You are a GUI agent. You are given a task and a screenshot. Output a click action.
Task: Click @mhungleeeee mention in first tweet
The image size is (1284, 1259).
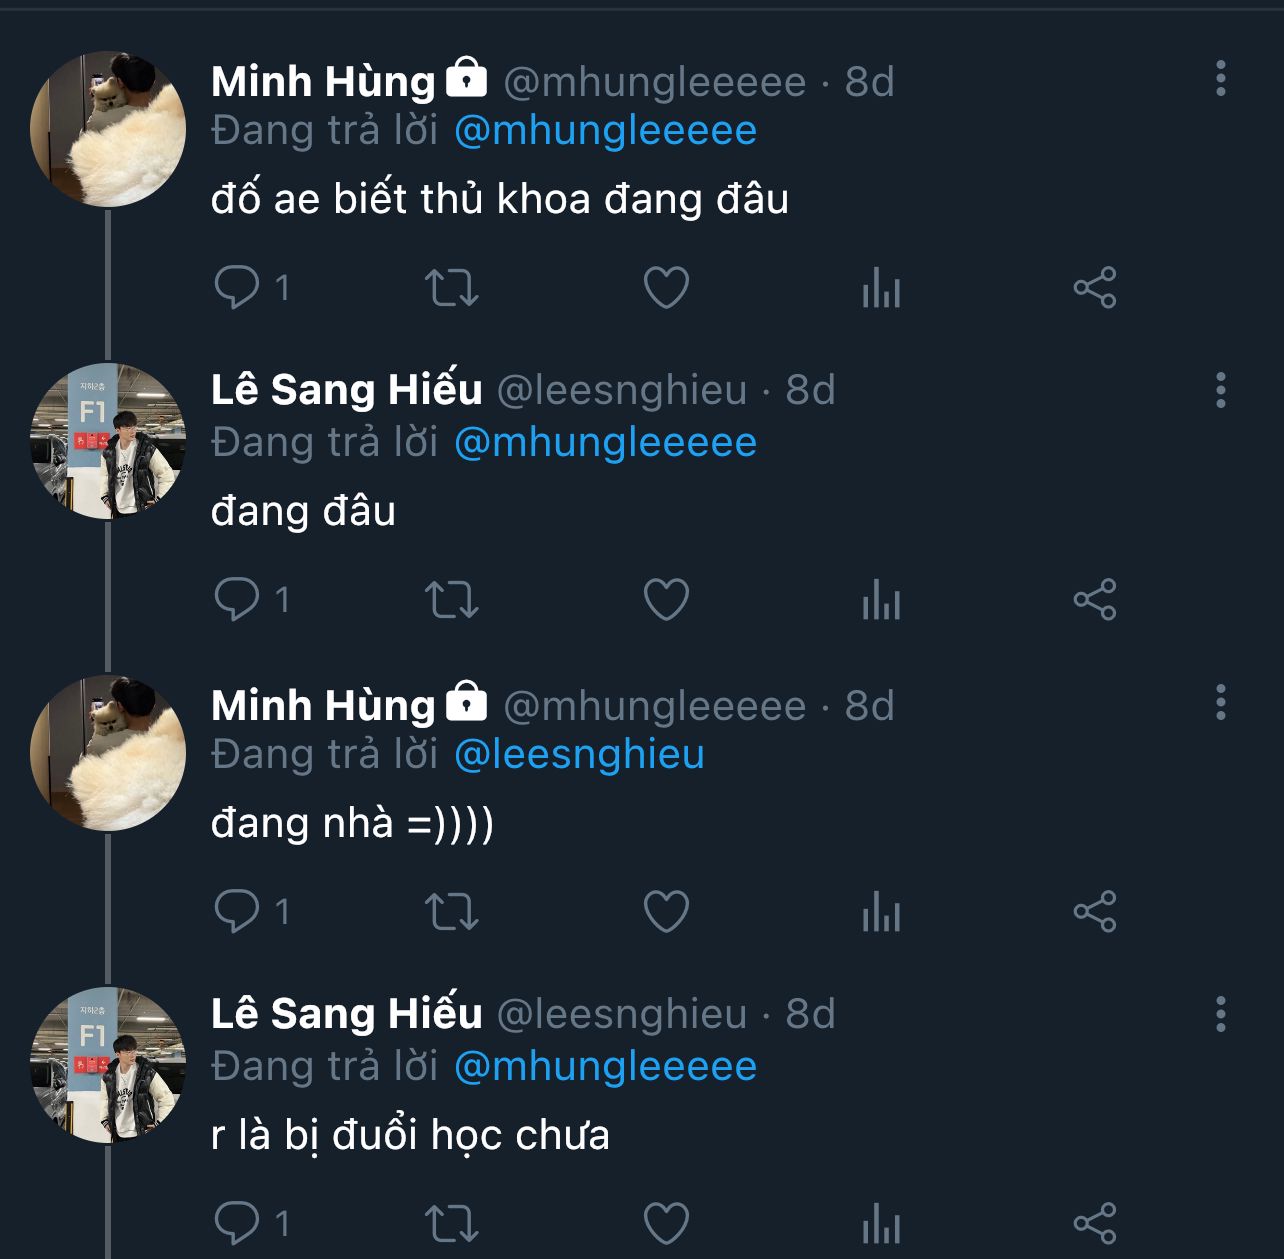point(605,131)
